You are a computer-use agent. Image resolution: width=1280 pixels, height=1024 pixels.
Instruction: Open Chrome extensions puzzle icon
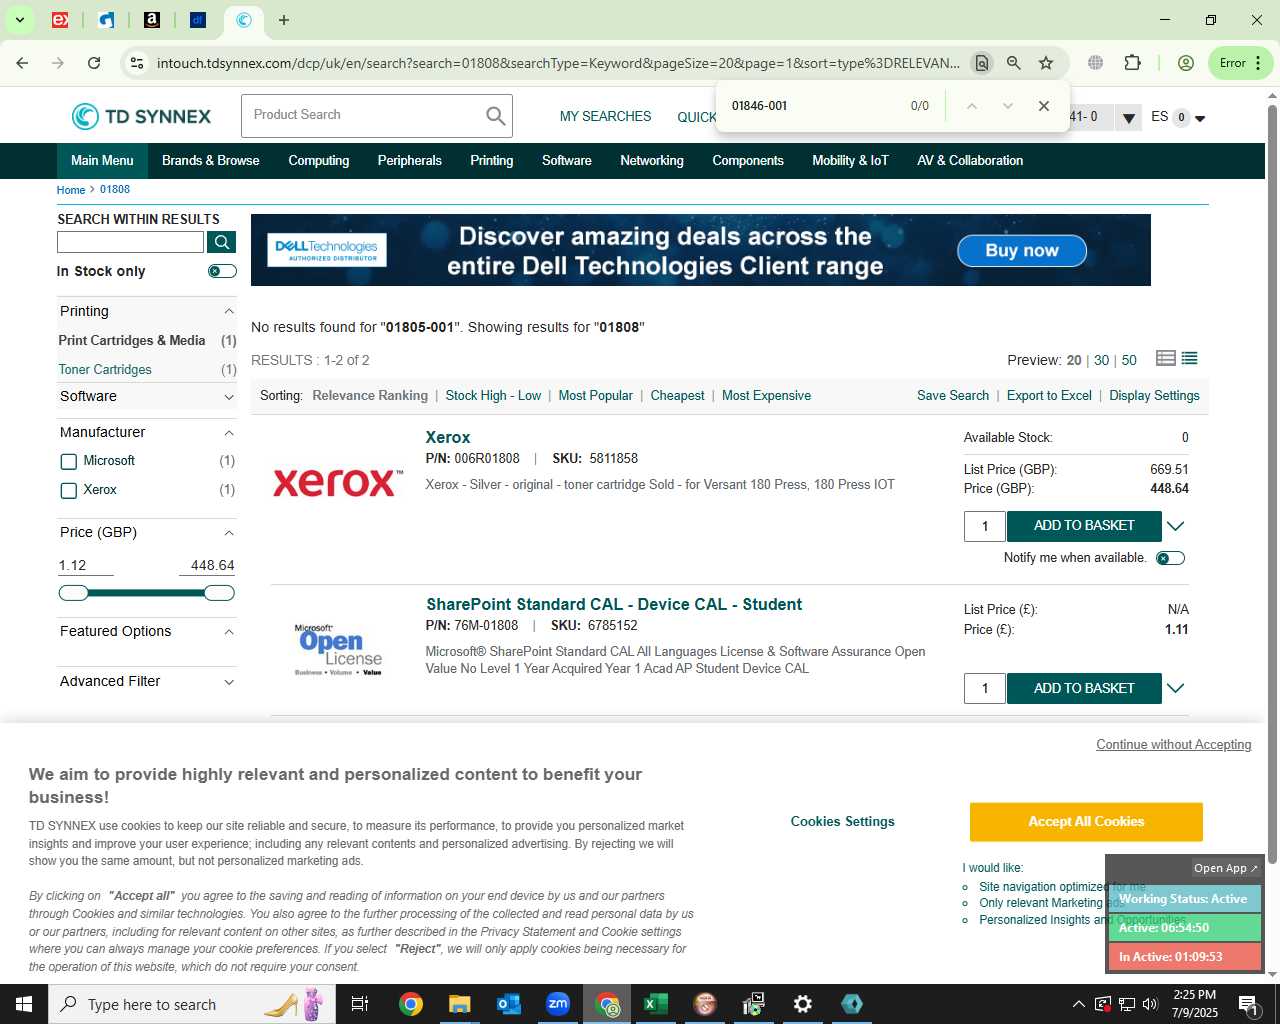1132,63
